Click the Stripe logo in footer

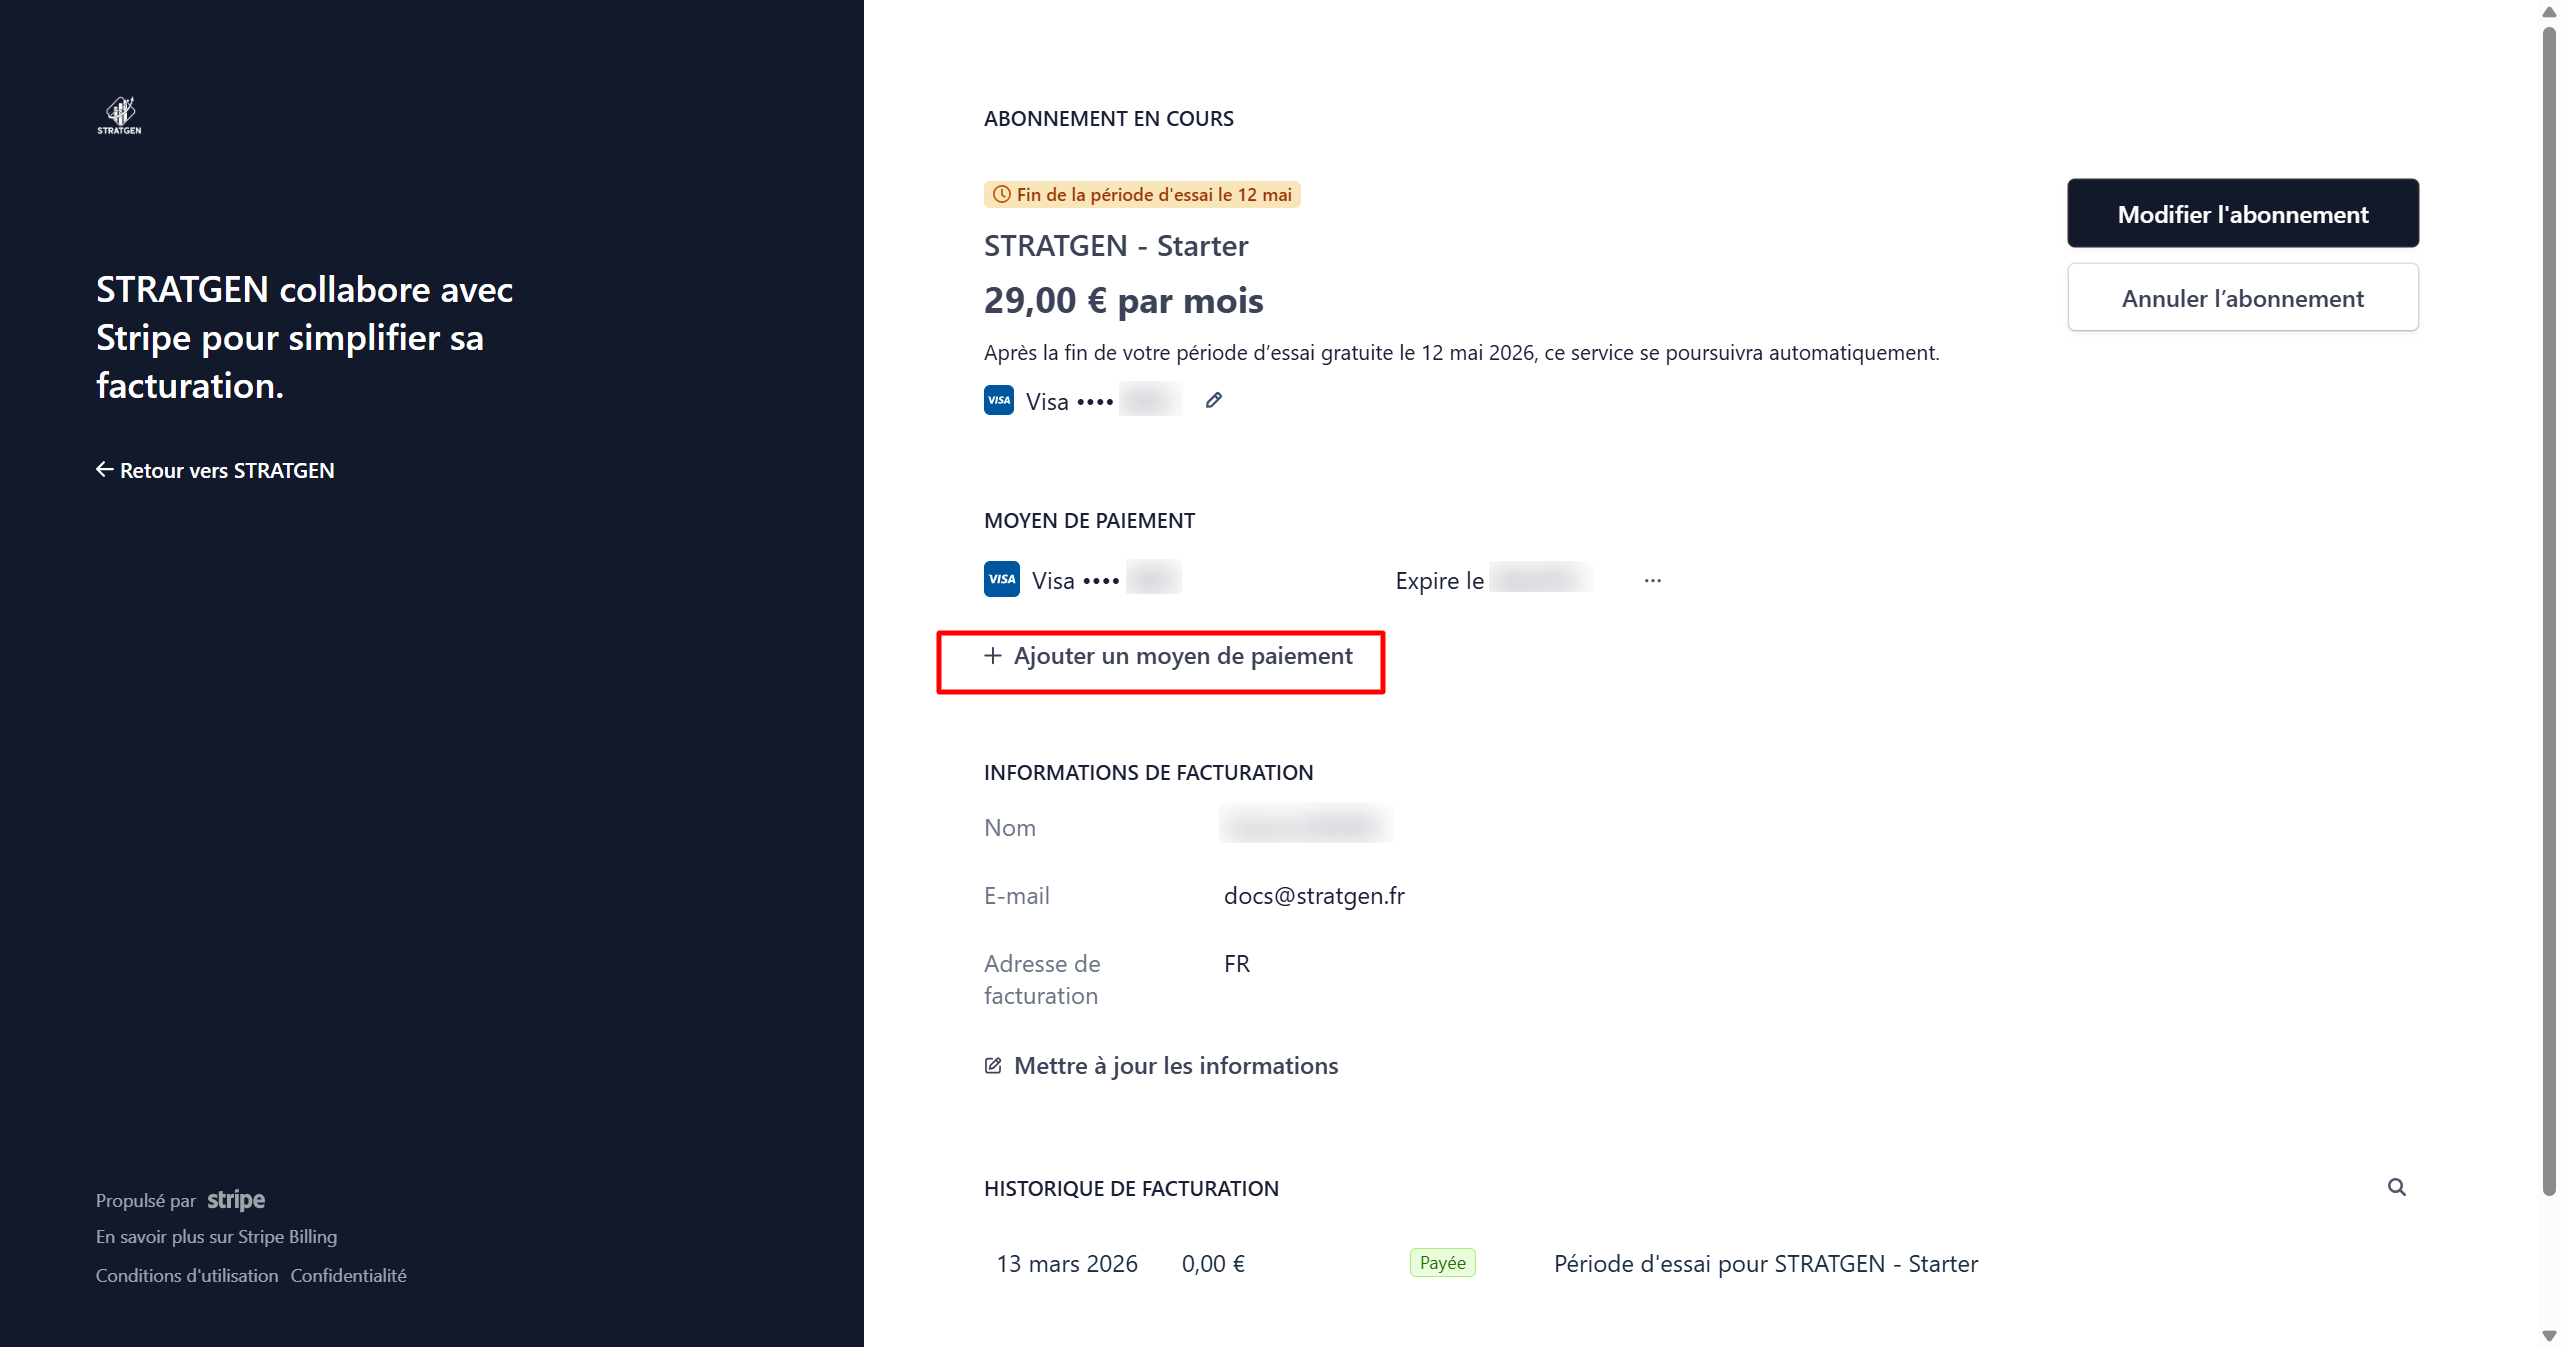pyautogui.click(x=236, y=1199)
